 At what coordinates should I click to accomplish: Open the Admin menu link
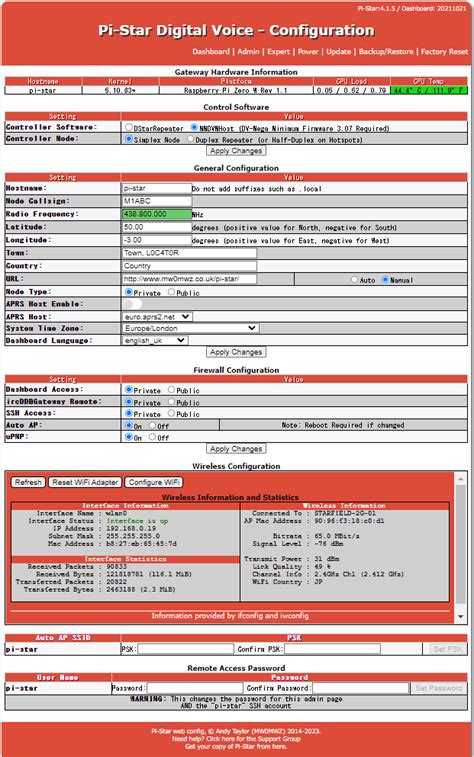click(249, 52)
